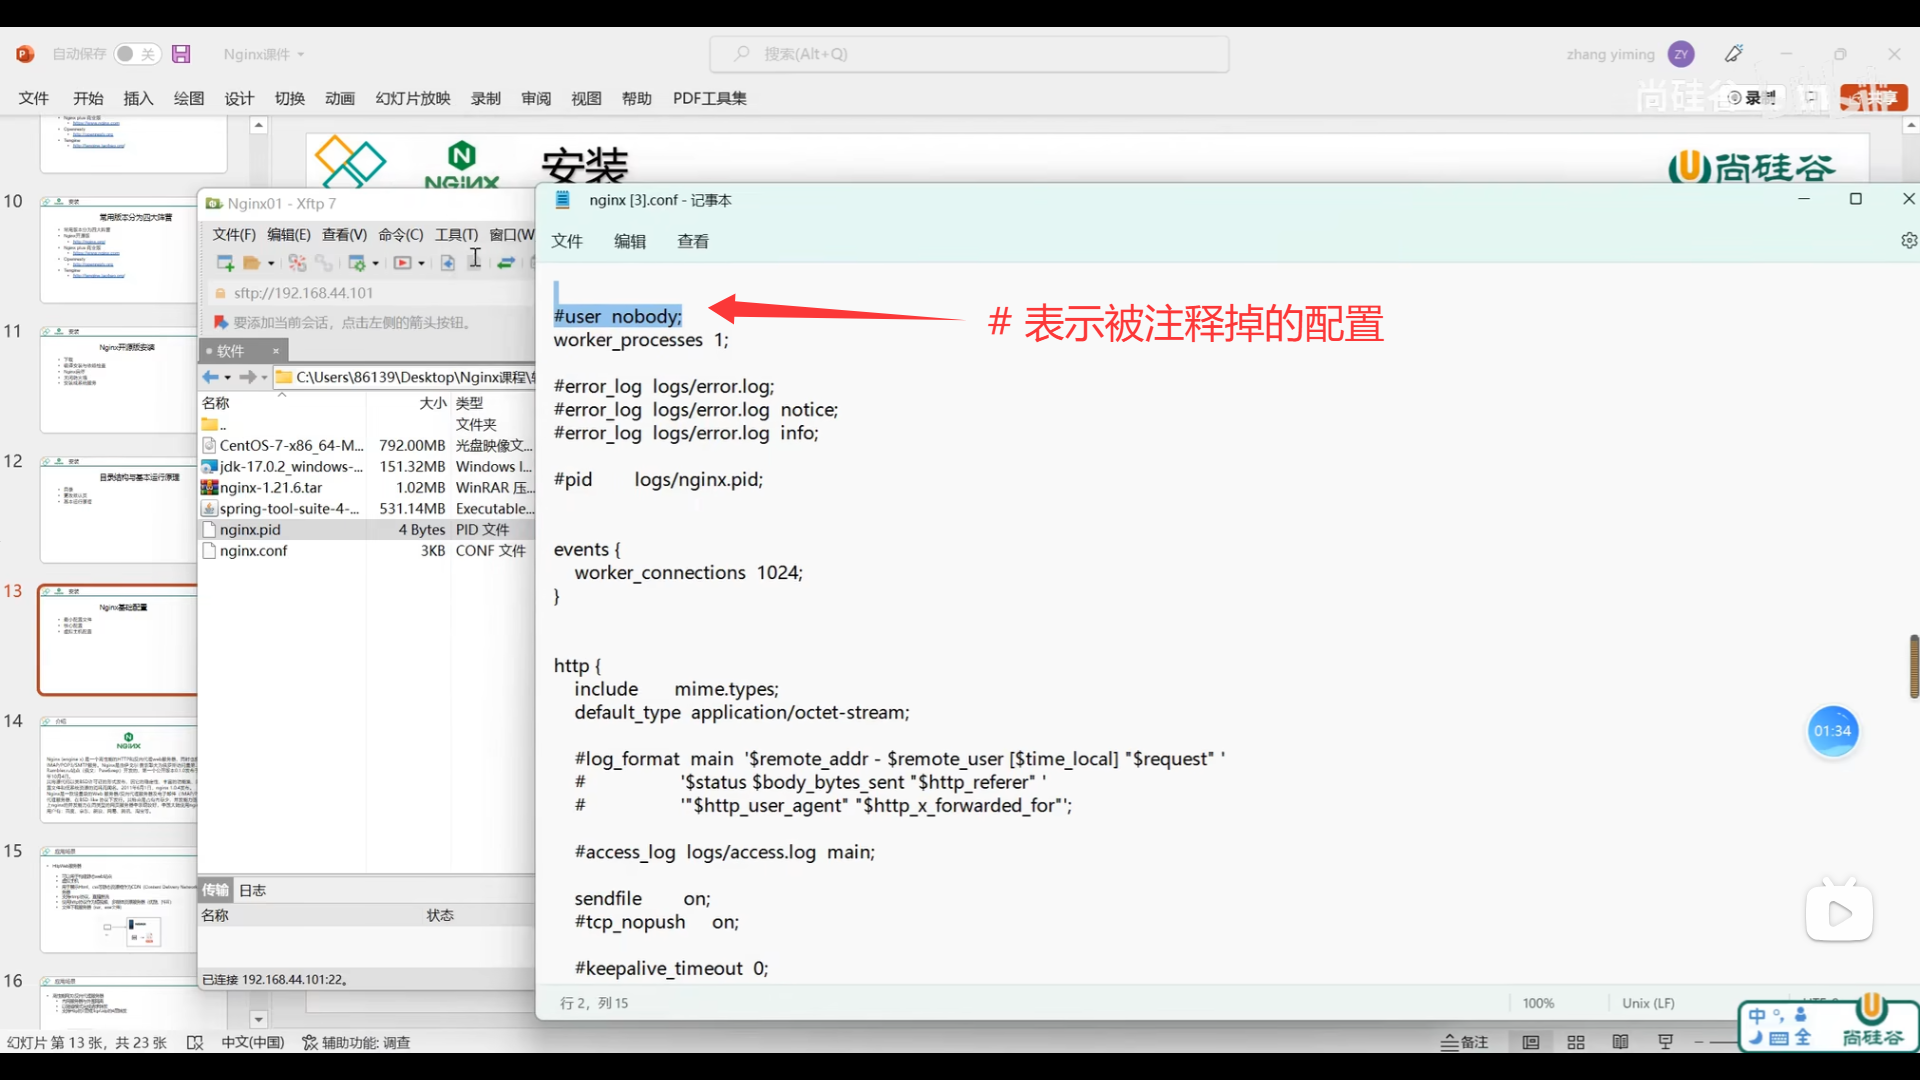
Task: Select slide 14 thumbnail
Action: point(118,770)
